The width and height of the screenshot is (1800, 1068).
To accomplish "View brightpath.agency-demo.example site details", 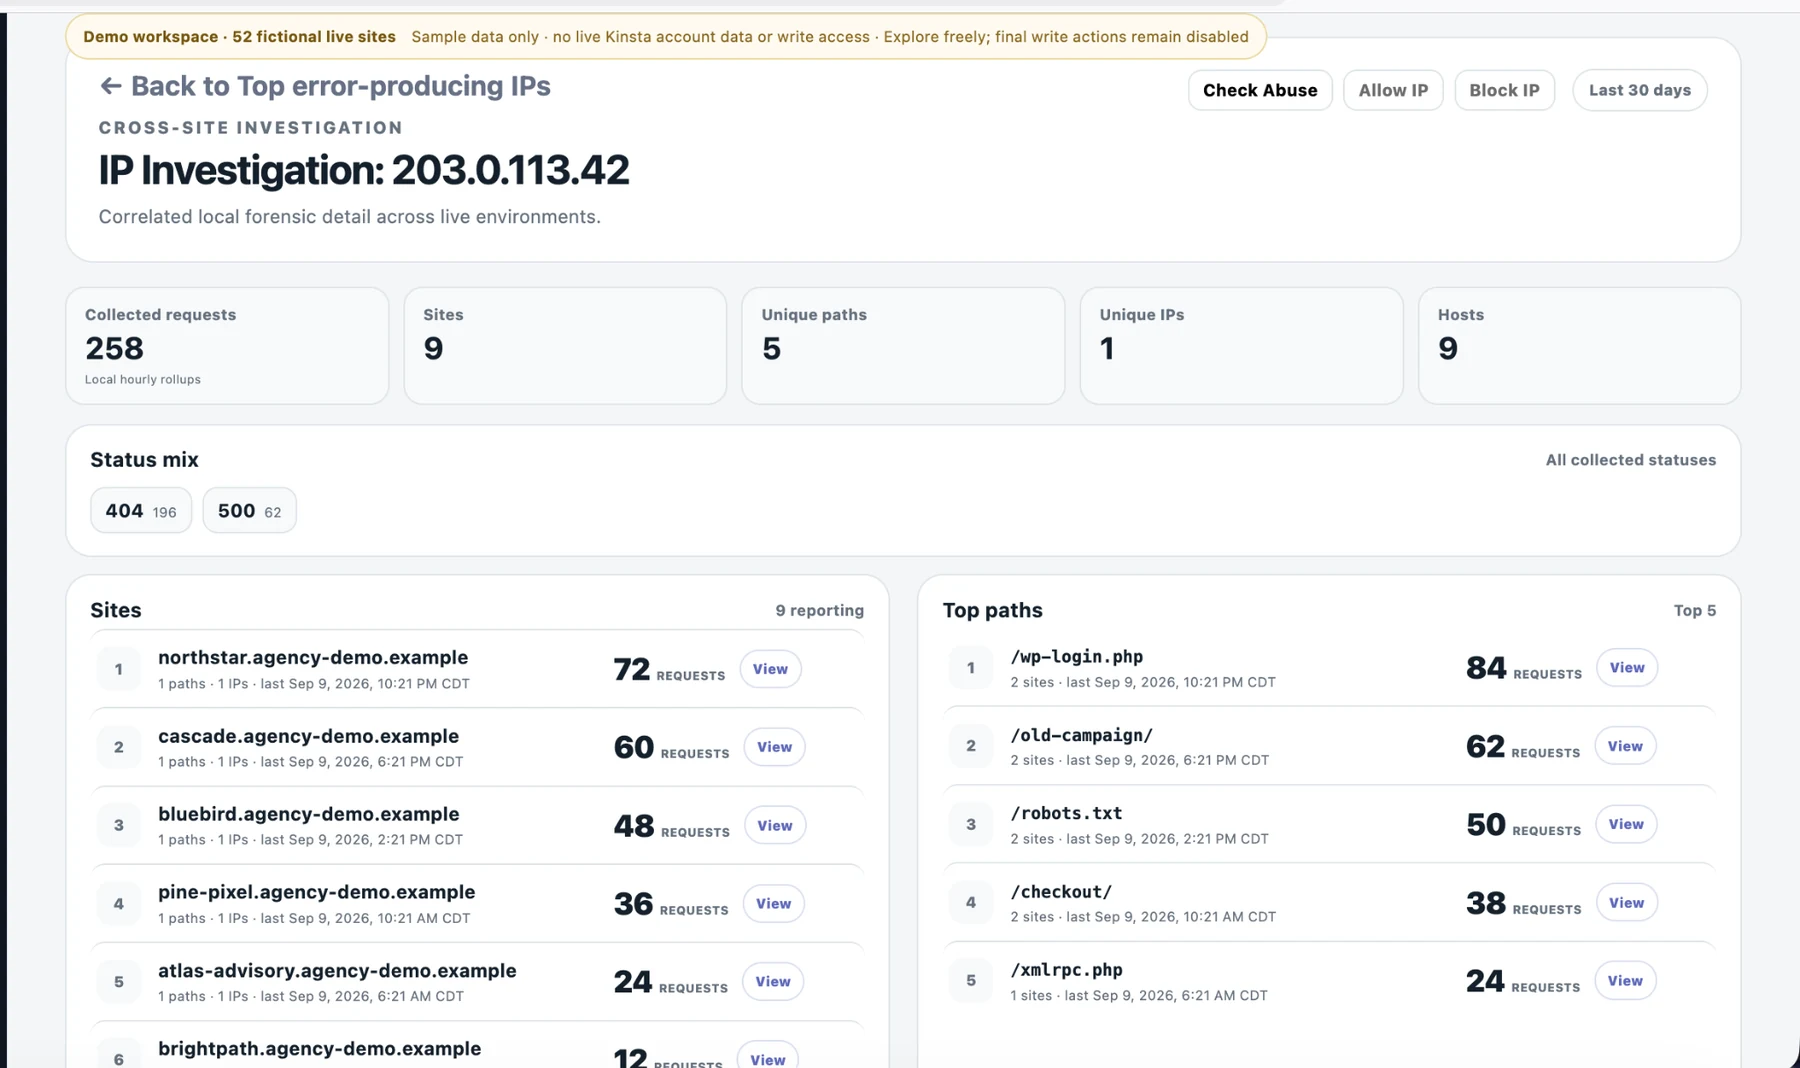I will pyautogui.click(x=767, y=1056).
